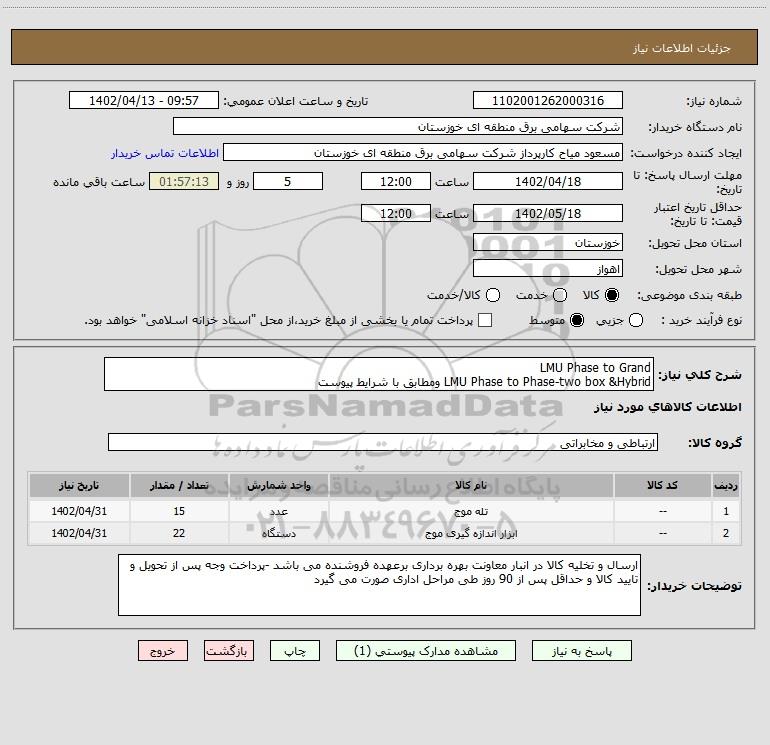The image size is (770, 745).
Task: Click the تعداد / مقدار column header
Action: 179,486
